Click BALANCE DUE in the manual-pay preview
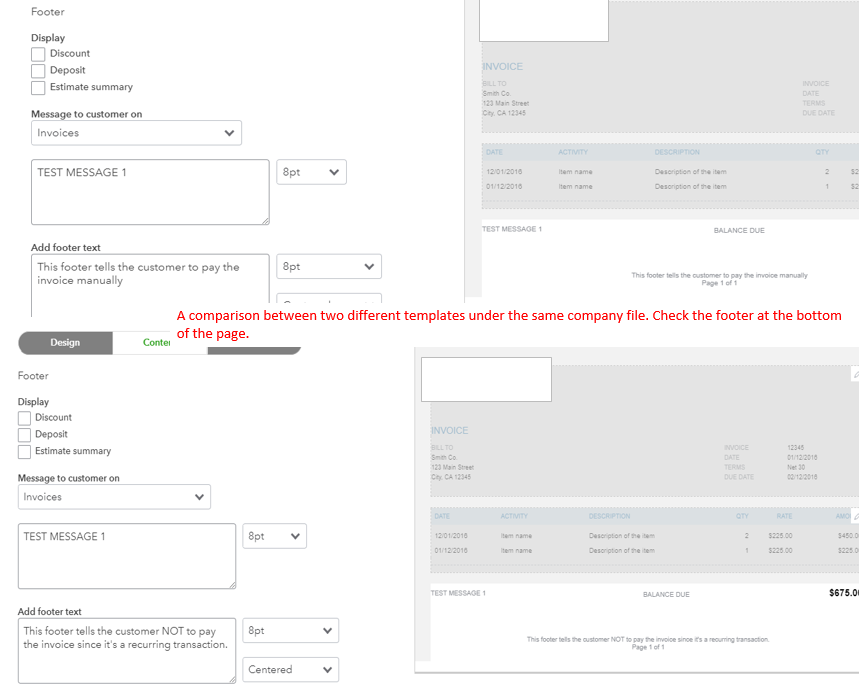The image size is (859, 688). (x=739, y=231)
